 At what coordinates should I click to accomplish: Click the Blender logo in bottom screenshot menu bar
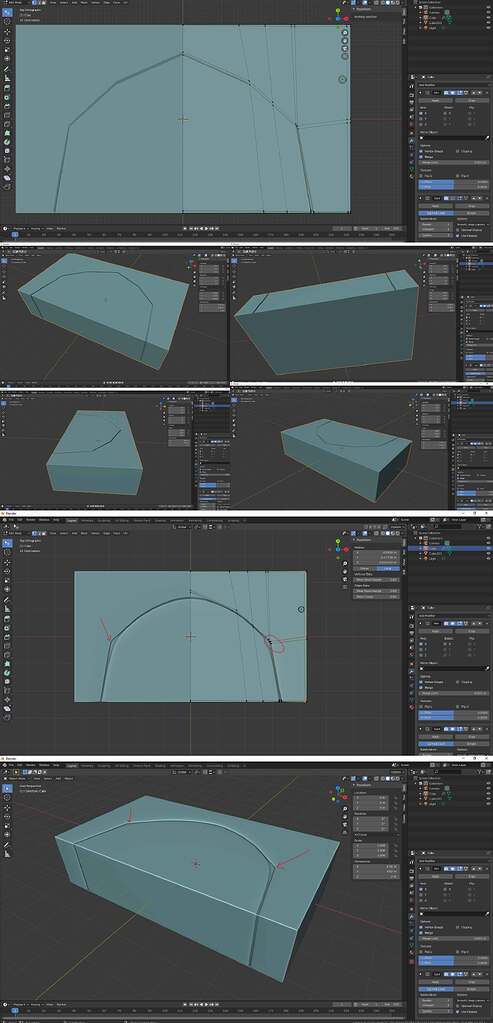coord(5,765)
